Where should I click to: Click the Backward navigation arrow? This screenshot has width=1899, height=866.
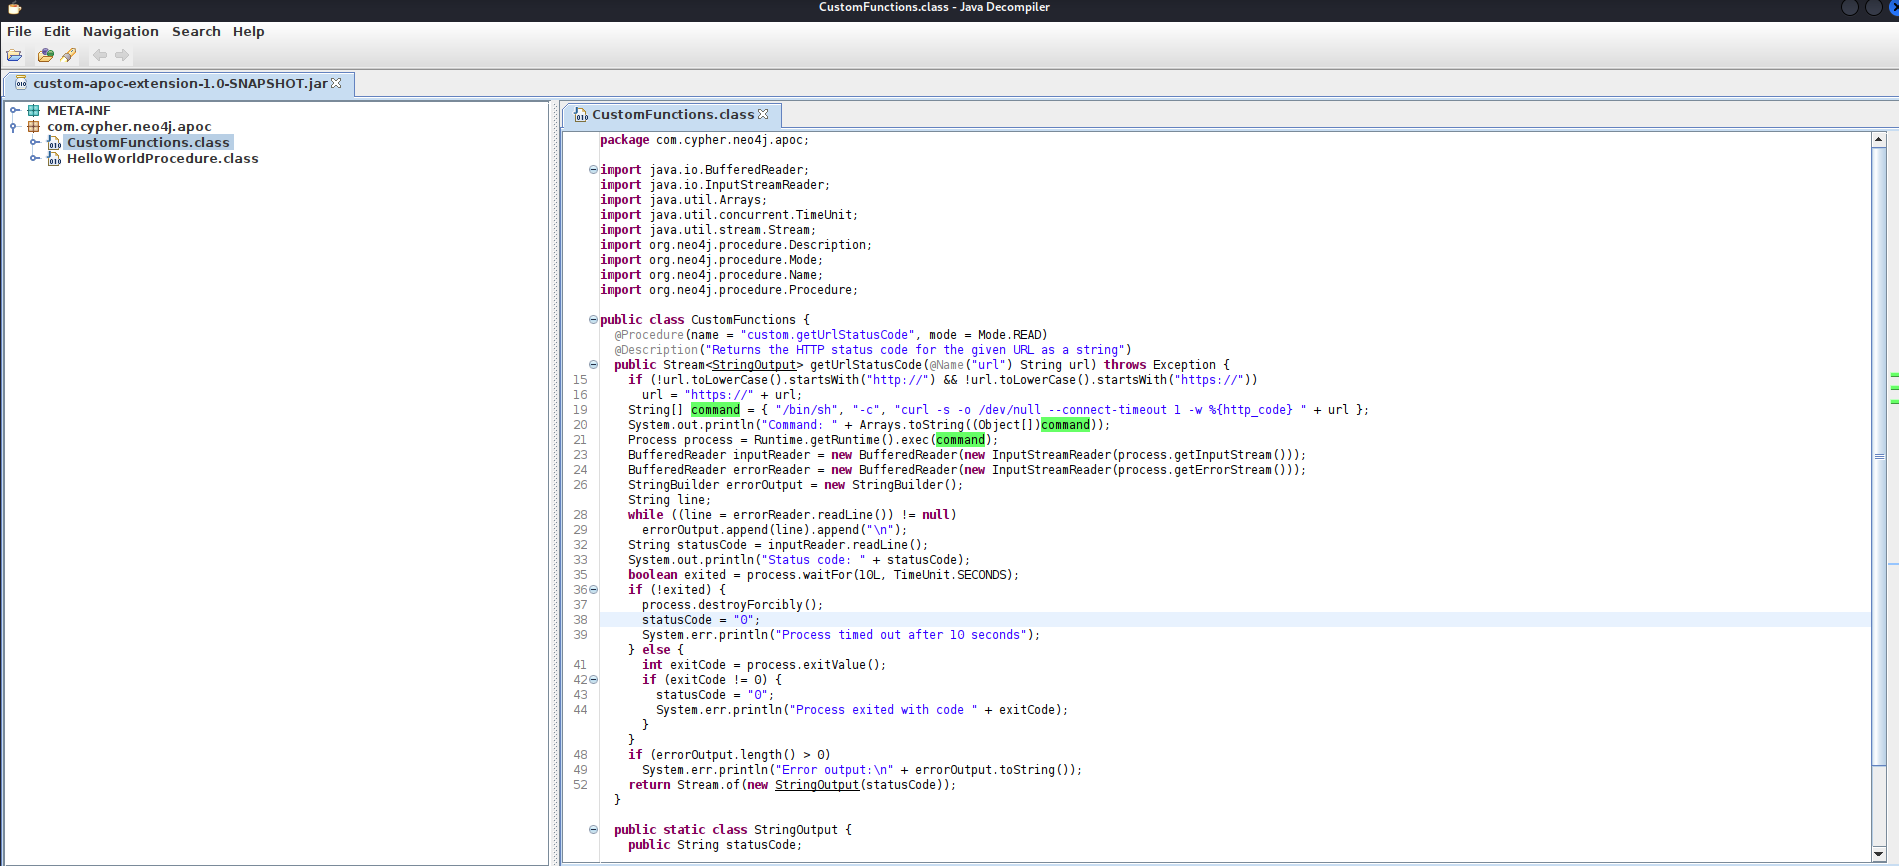pyautogui.click(x=100, y=55)
